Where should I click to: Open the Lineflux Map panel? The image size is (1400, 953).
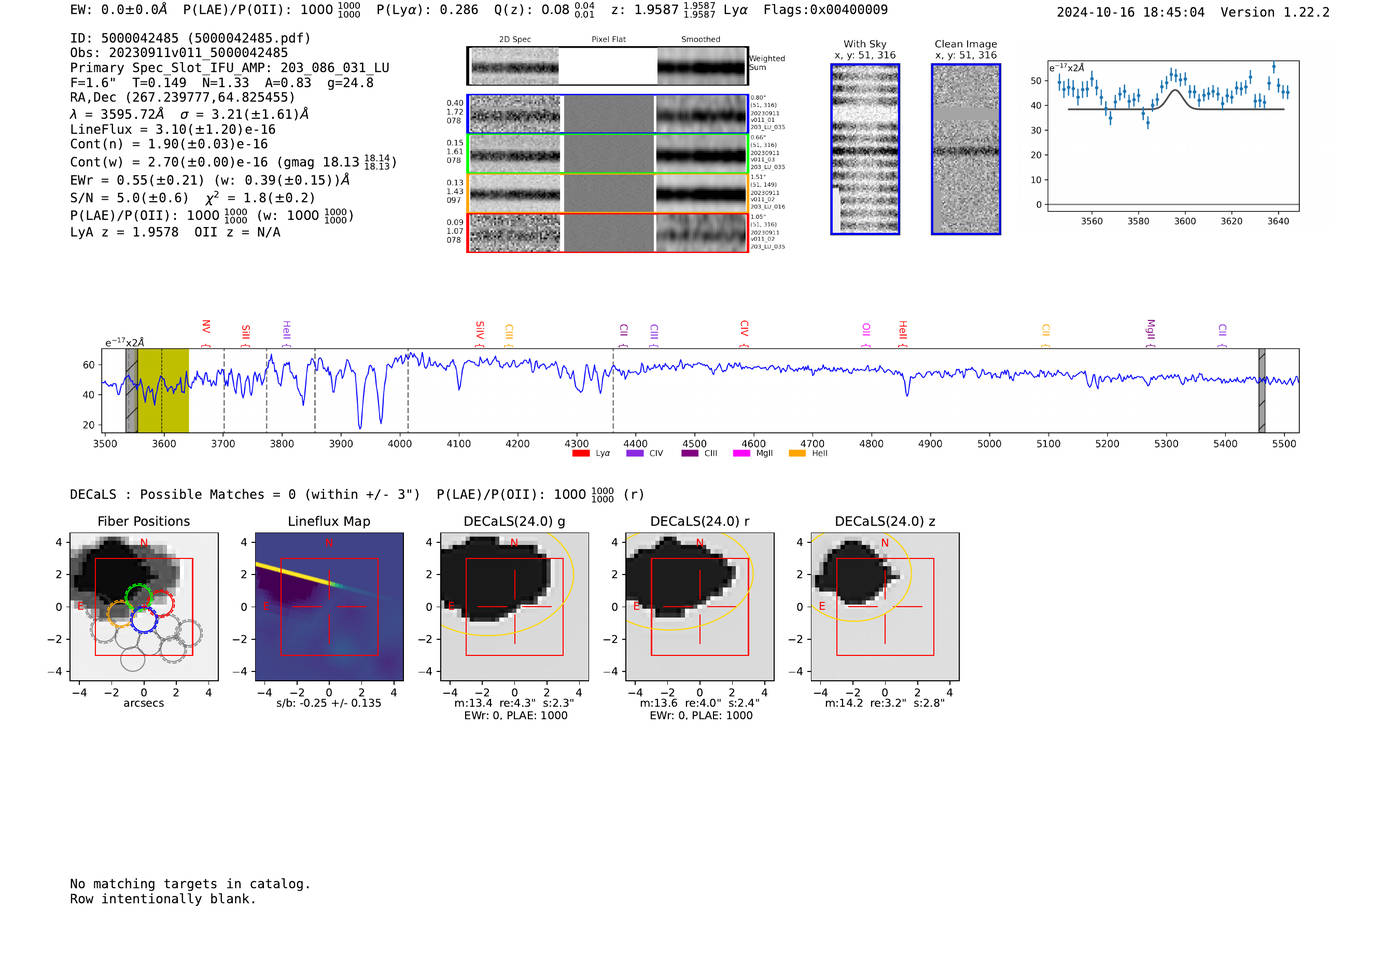click(x=329, y=607)
